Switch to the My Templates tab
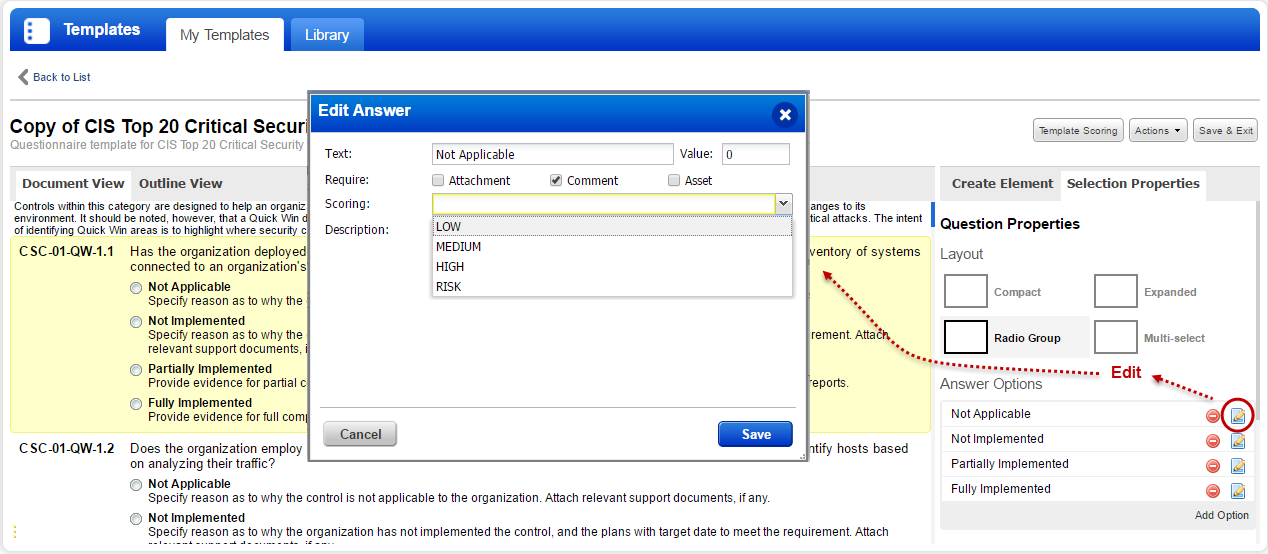The image size is (1268, 554). 224,35
